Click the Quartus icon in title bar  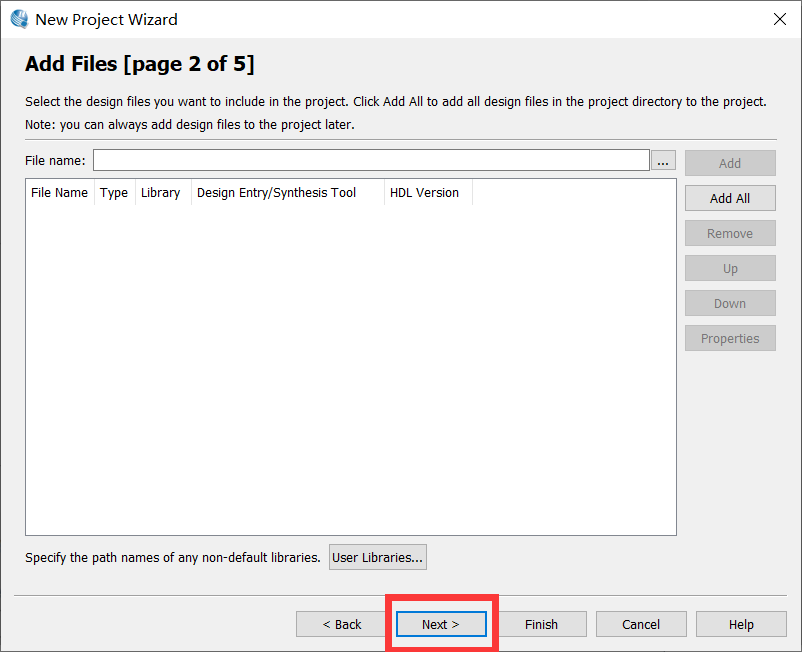[19, 19]
